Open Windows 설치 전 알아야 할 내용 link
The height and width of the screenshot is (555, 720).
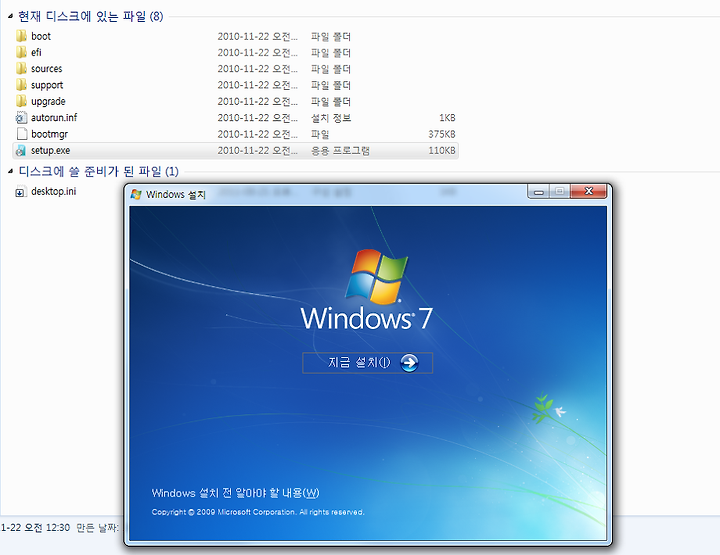235,493
